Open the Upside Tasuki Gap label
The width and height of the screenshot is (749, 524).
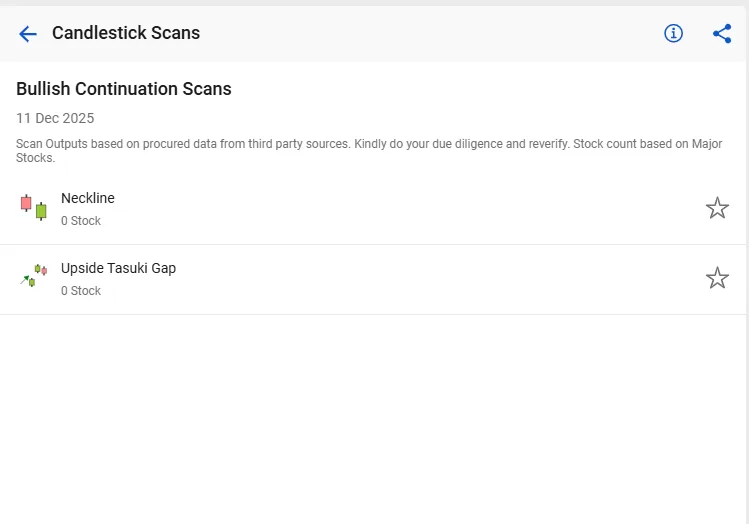(x=118, y=268)
